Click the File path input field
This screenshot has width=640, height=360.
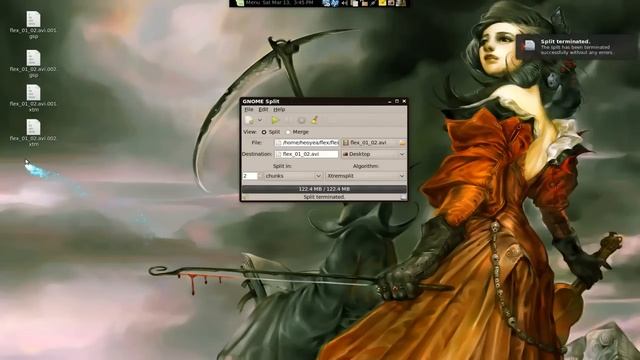coord(307,142)
